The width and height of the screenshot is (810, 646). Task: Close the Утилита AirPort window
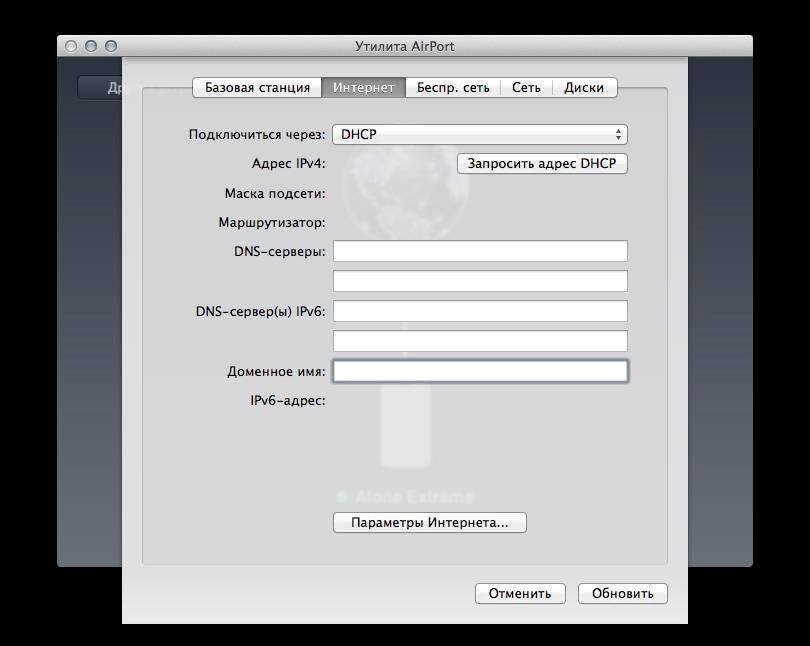(71, 46)
